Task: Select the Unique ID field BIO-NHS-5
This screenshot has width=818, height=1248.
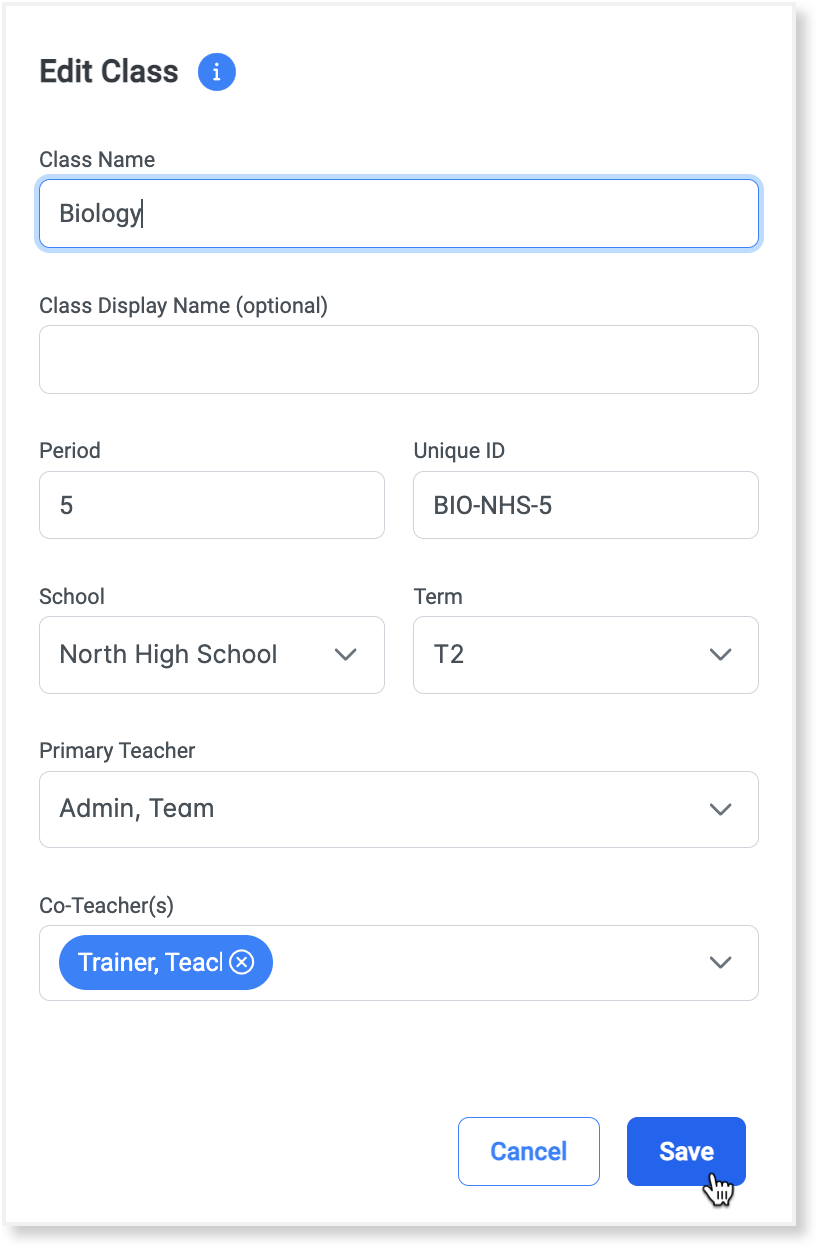Action: [x=585, y=505]
